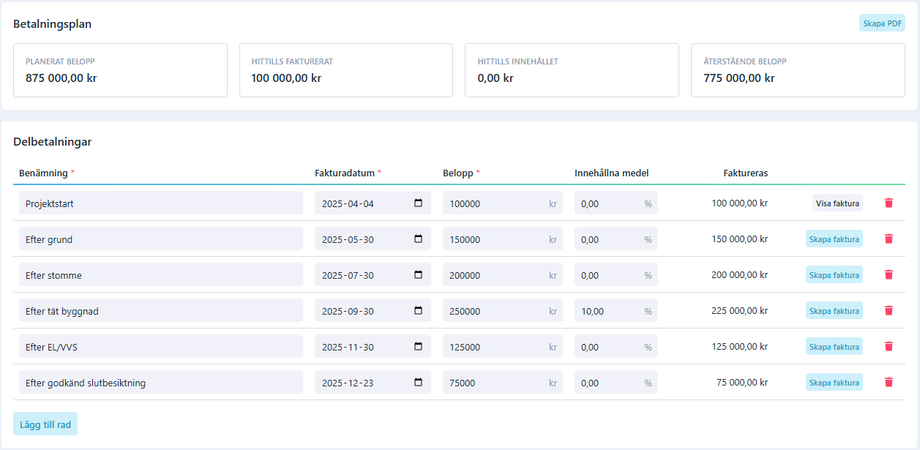The image size is (920, 450).
Task: Create invoice for Efter tät byggnad
Action: (834, 311)
